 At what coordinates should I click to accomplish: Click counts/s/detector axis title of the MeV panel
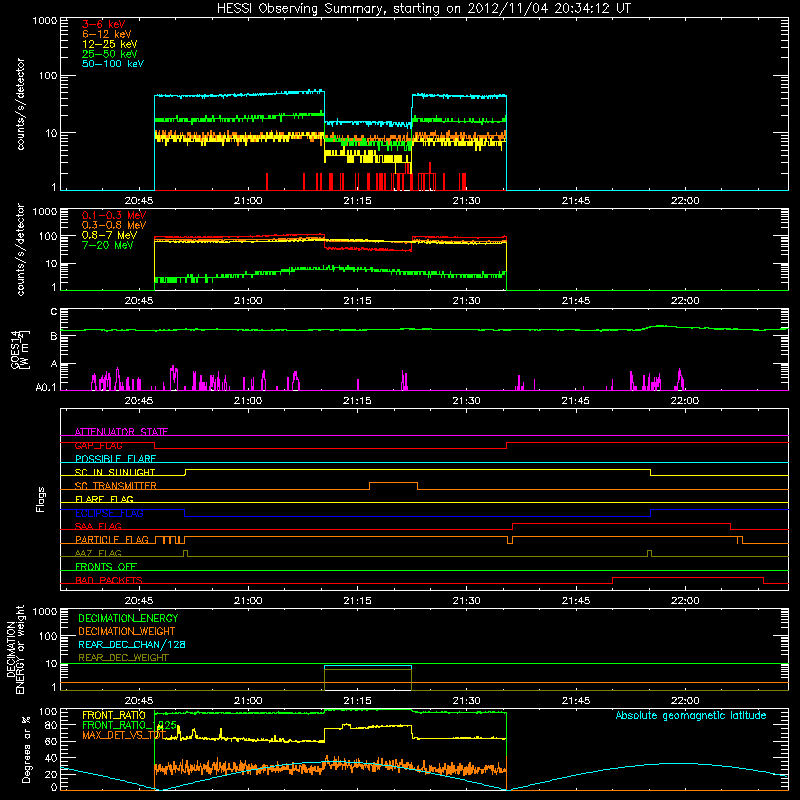pyautogui.click(x=20, y=249)
